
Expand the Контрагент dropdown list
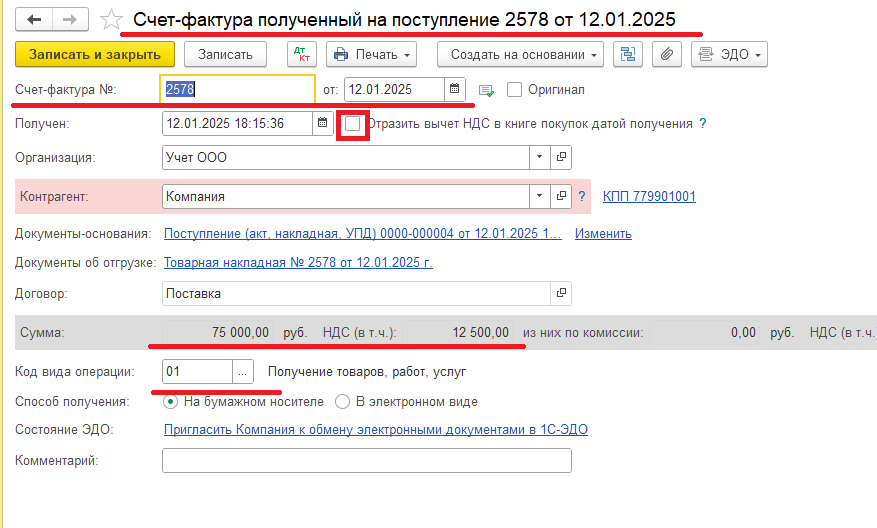(x=540, y=196)
